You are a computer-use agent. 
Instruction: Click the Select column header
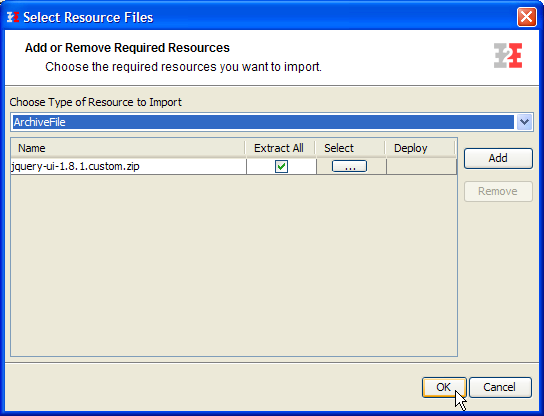pyautogui.click(x=350, y=148)
